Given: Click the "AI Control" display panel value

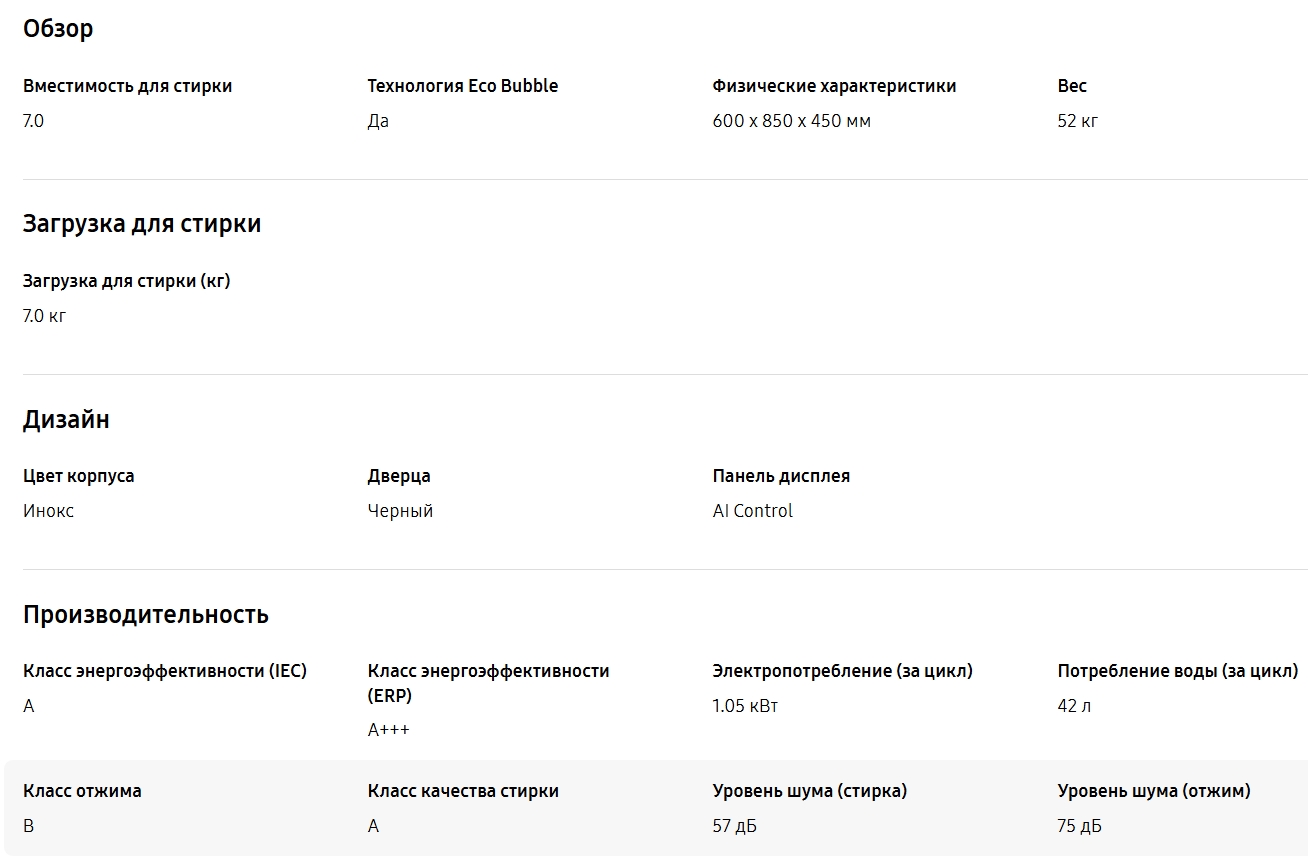Looking at the screenshot, I should point(753,511).
